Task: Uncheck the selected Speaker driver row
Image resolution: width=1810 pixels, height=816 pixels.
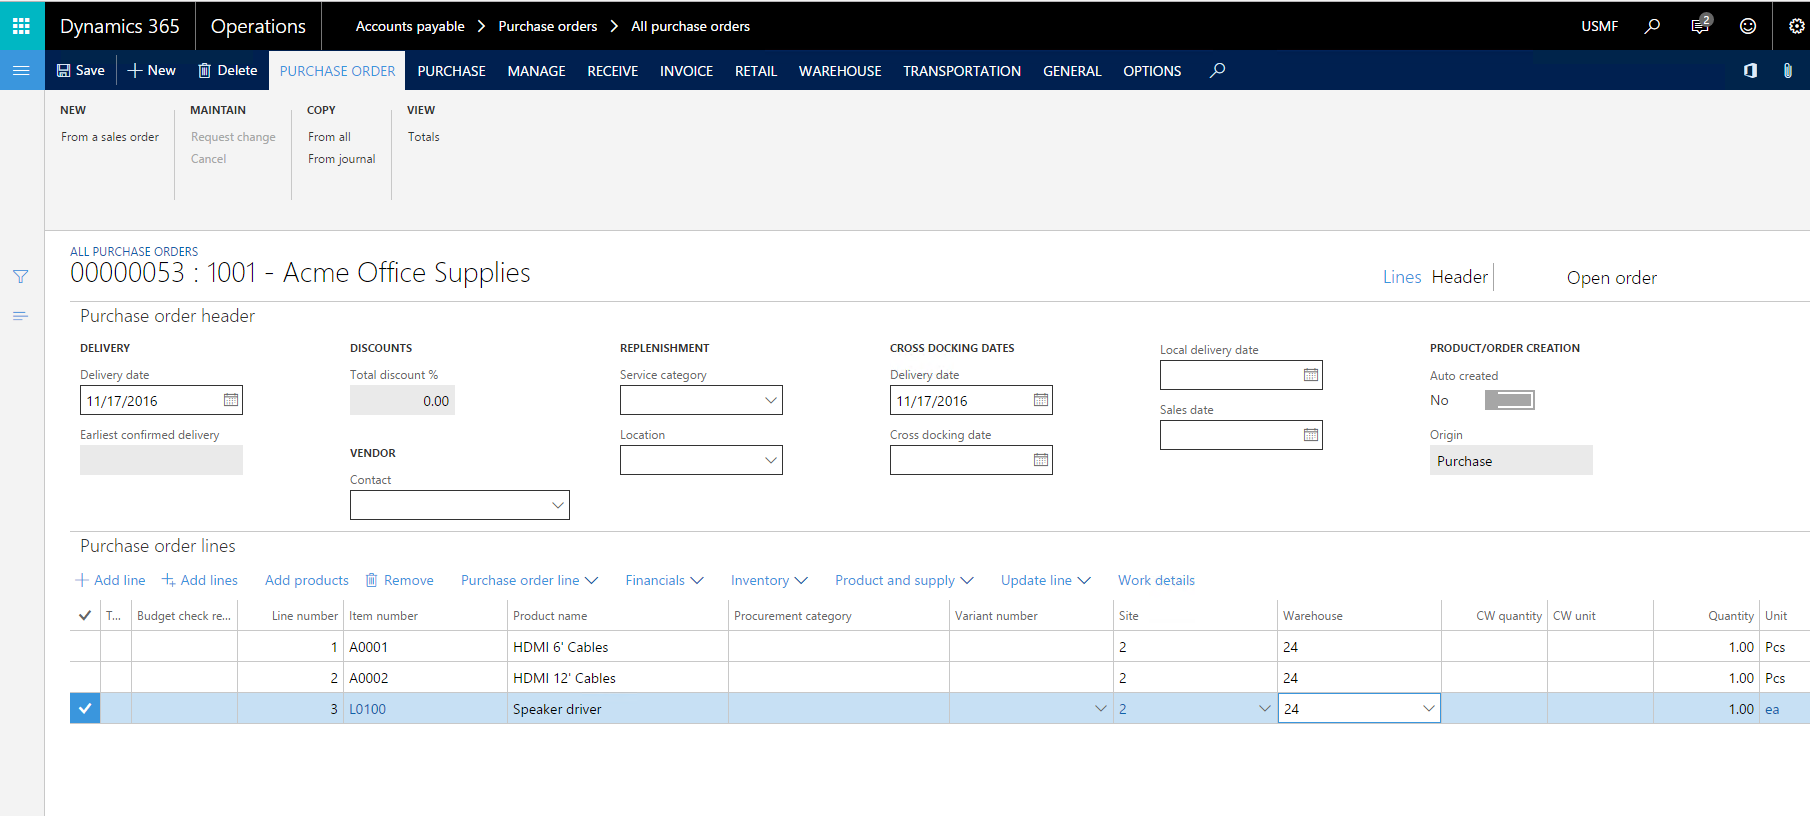Action: (85, 709)
